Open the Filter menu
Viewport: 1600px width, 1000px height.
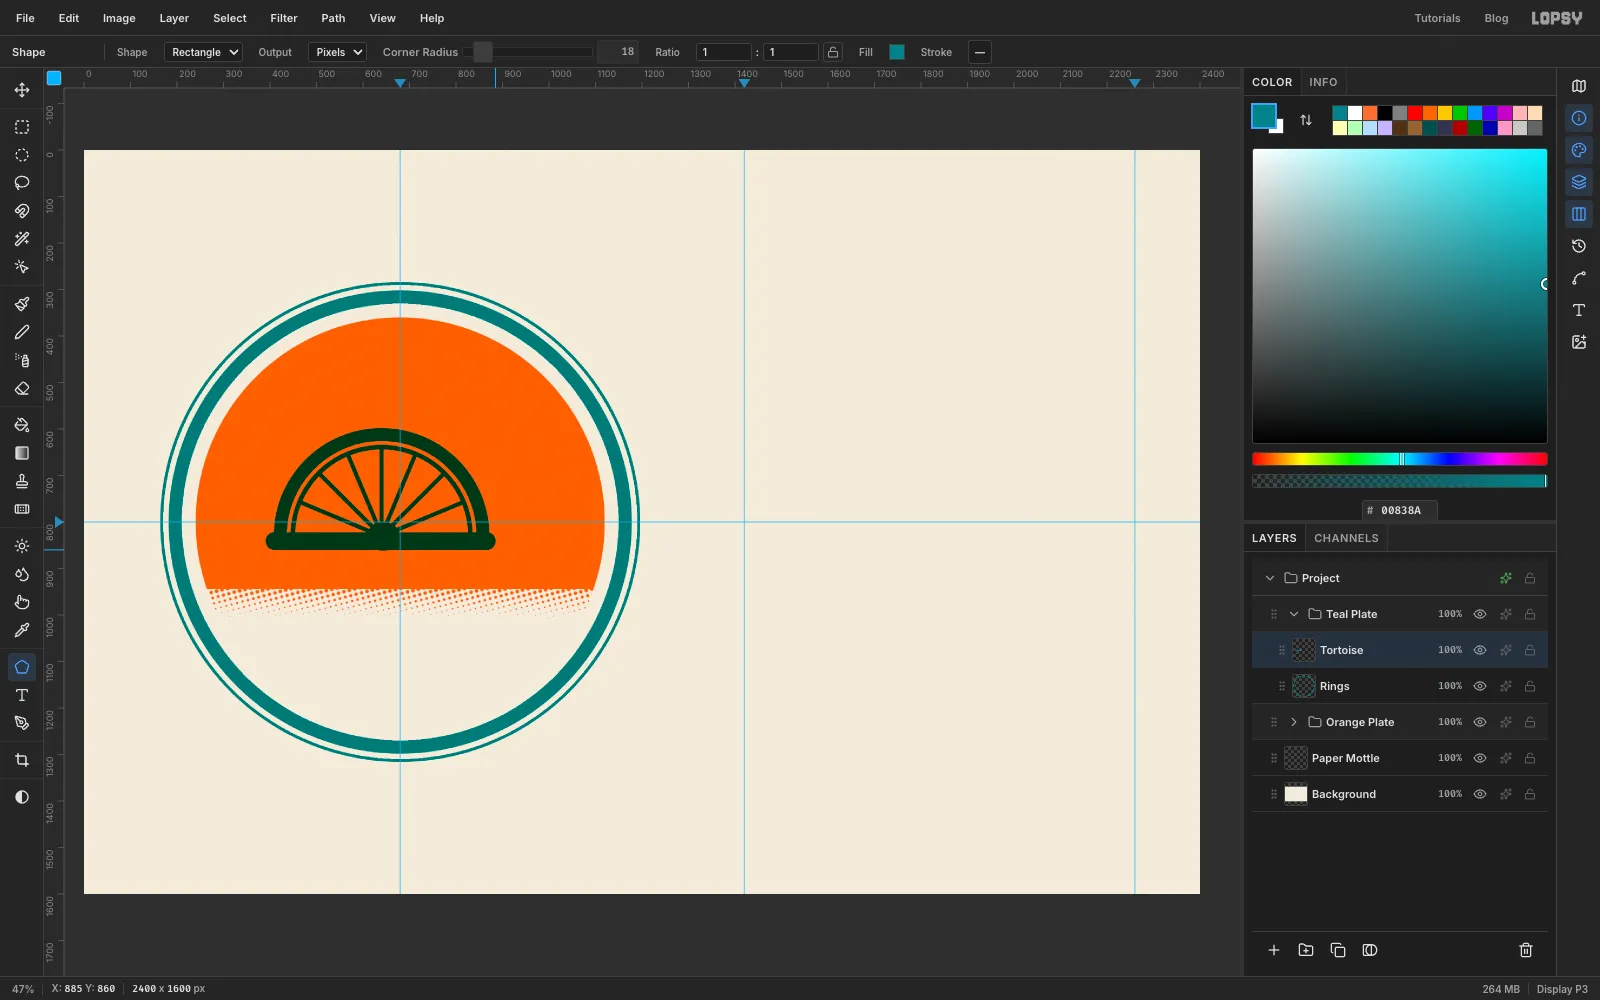[x=284, y=18]
